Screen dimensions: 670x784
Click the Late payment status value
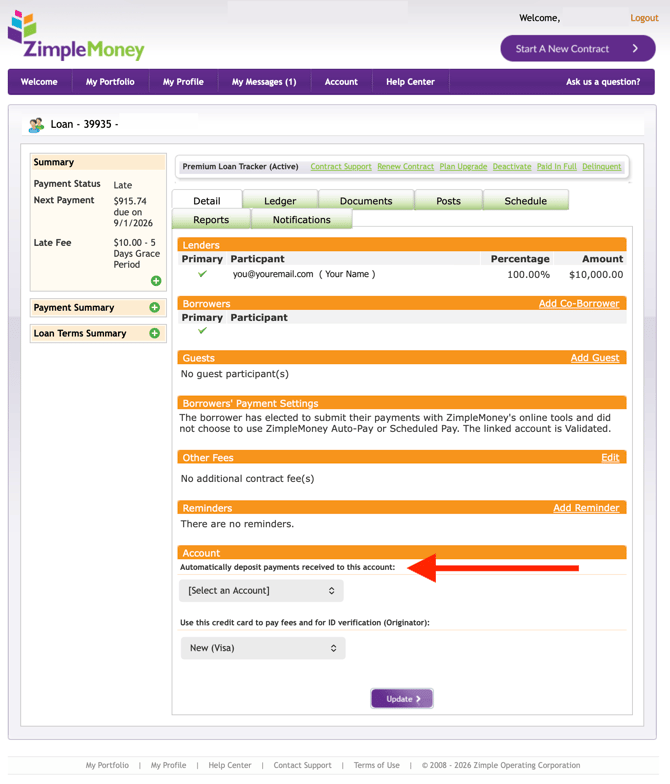click(122, 185)
